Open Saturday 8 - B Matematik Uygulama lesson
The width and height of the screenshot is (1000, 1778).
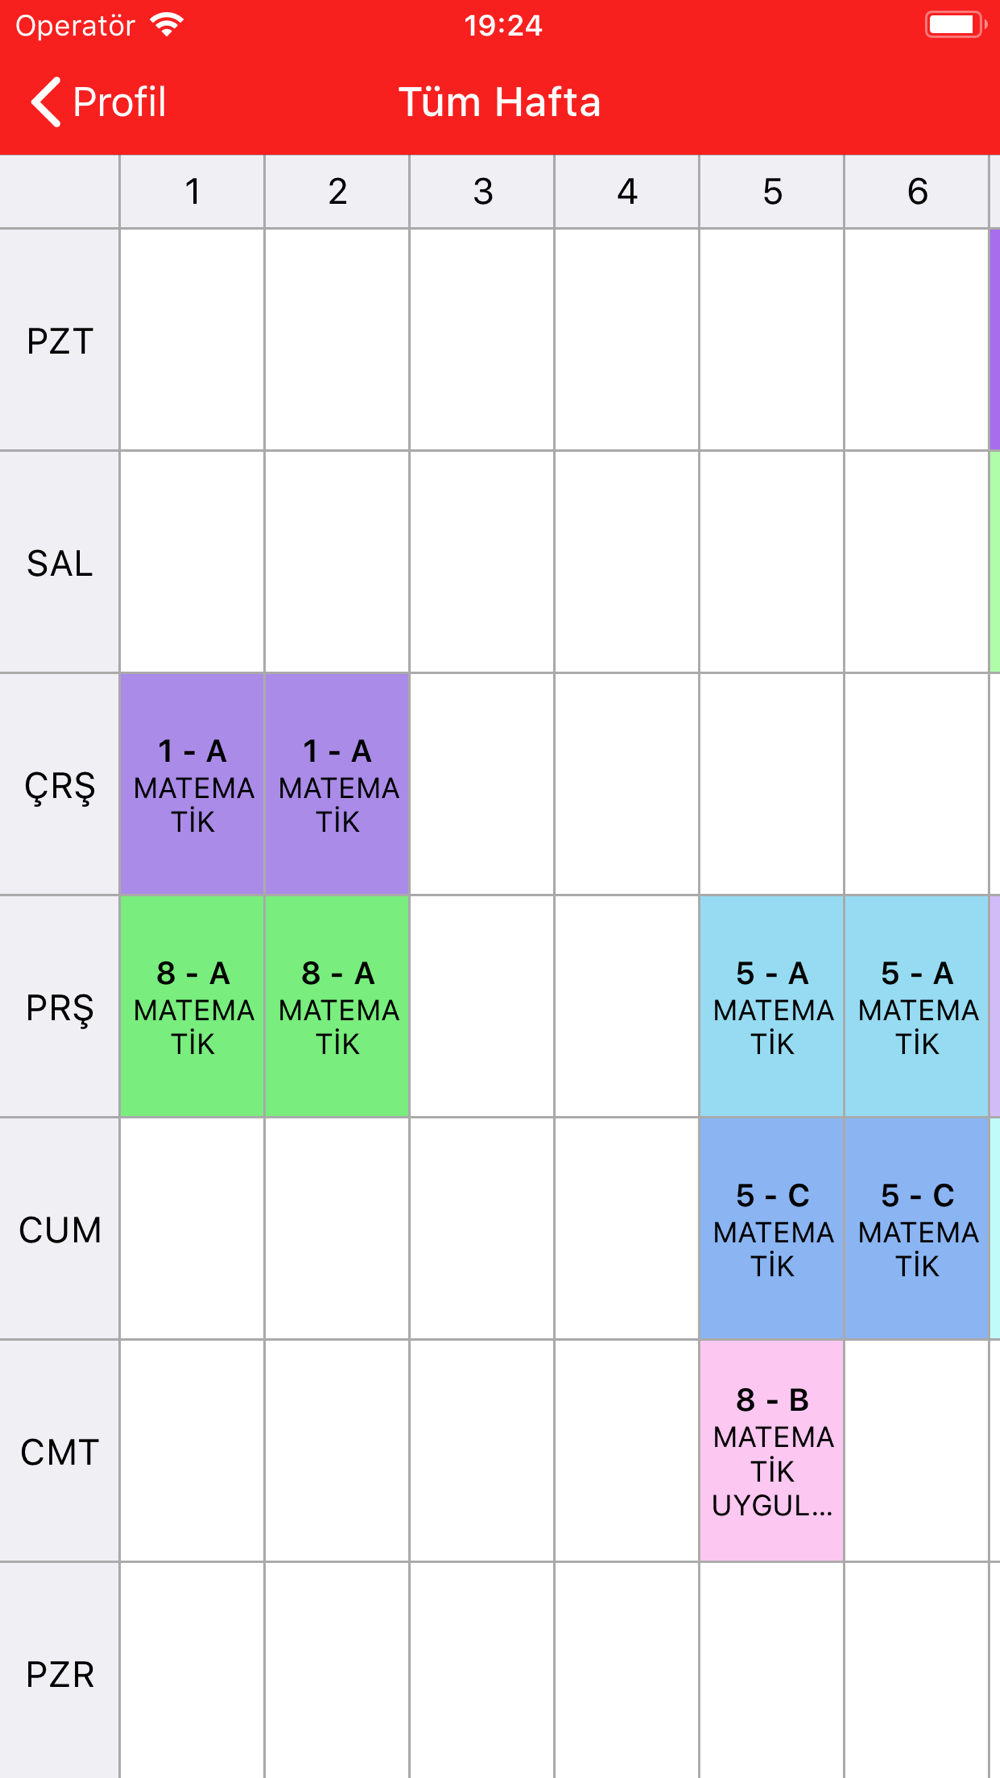tap(772, 1450)
